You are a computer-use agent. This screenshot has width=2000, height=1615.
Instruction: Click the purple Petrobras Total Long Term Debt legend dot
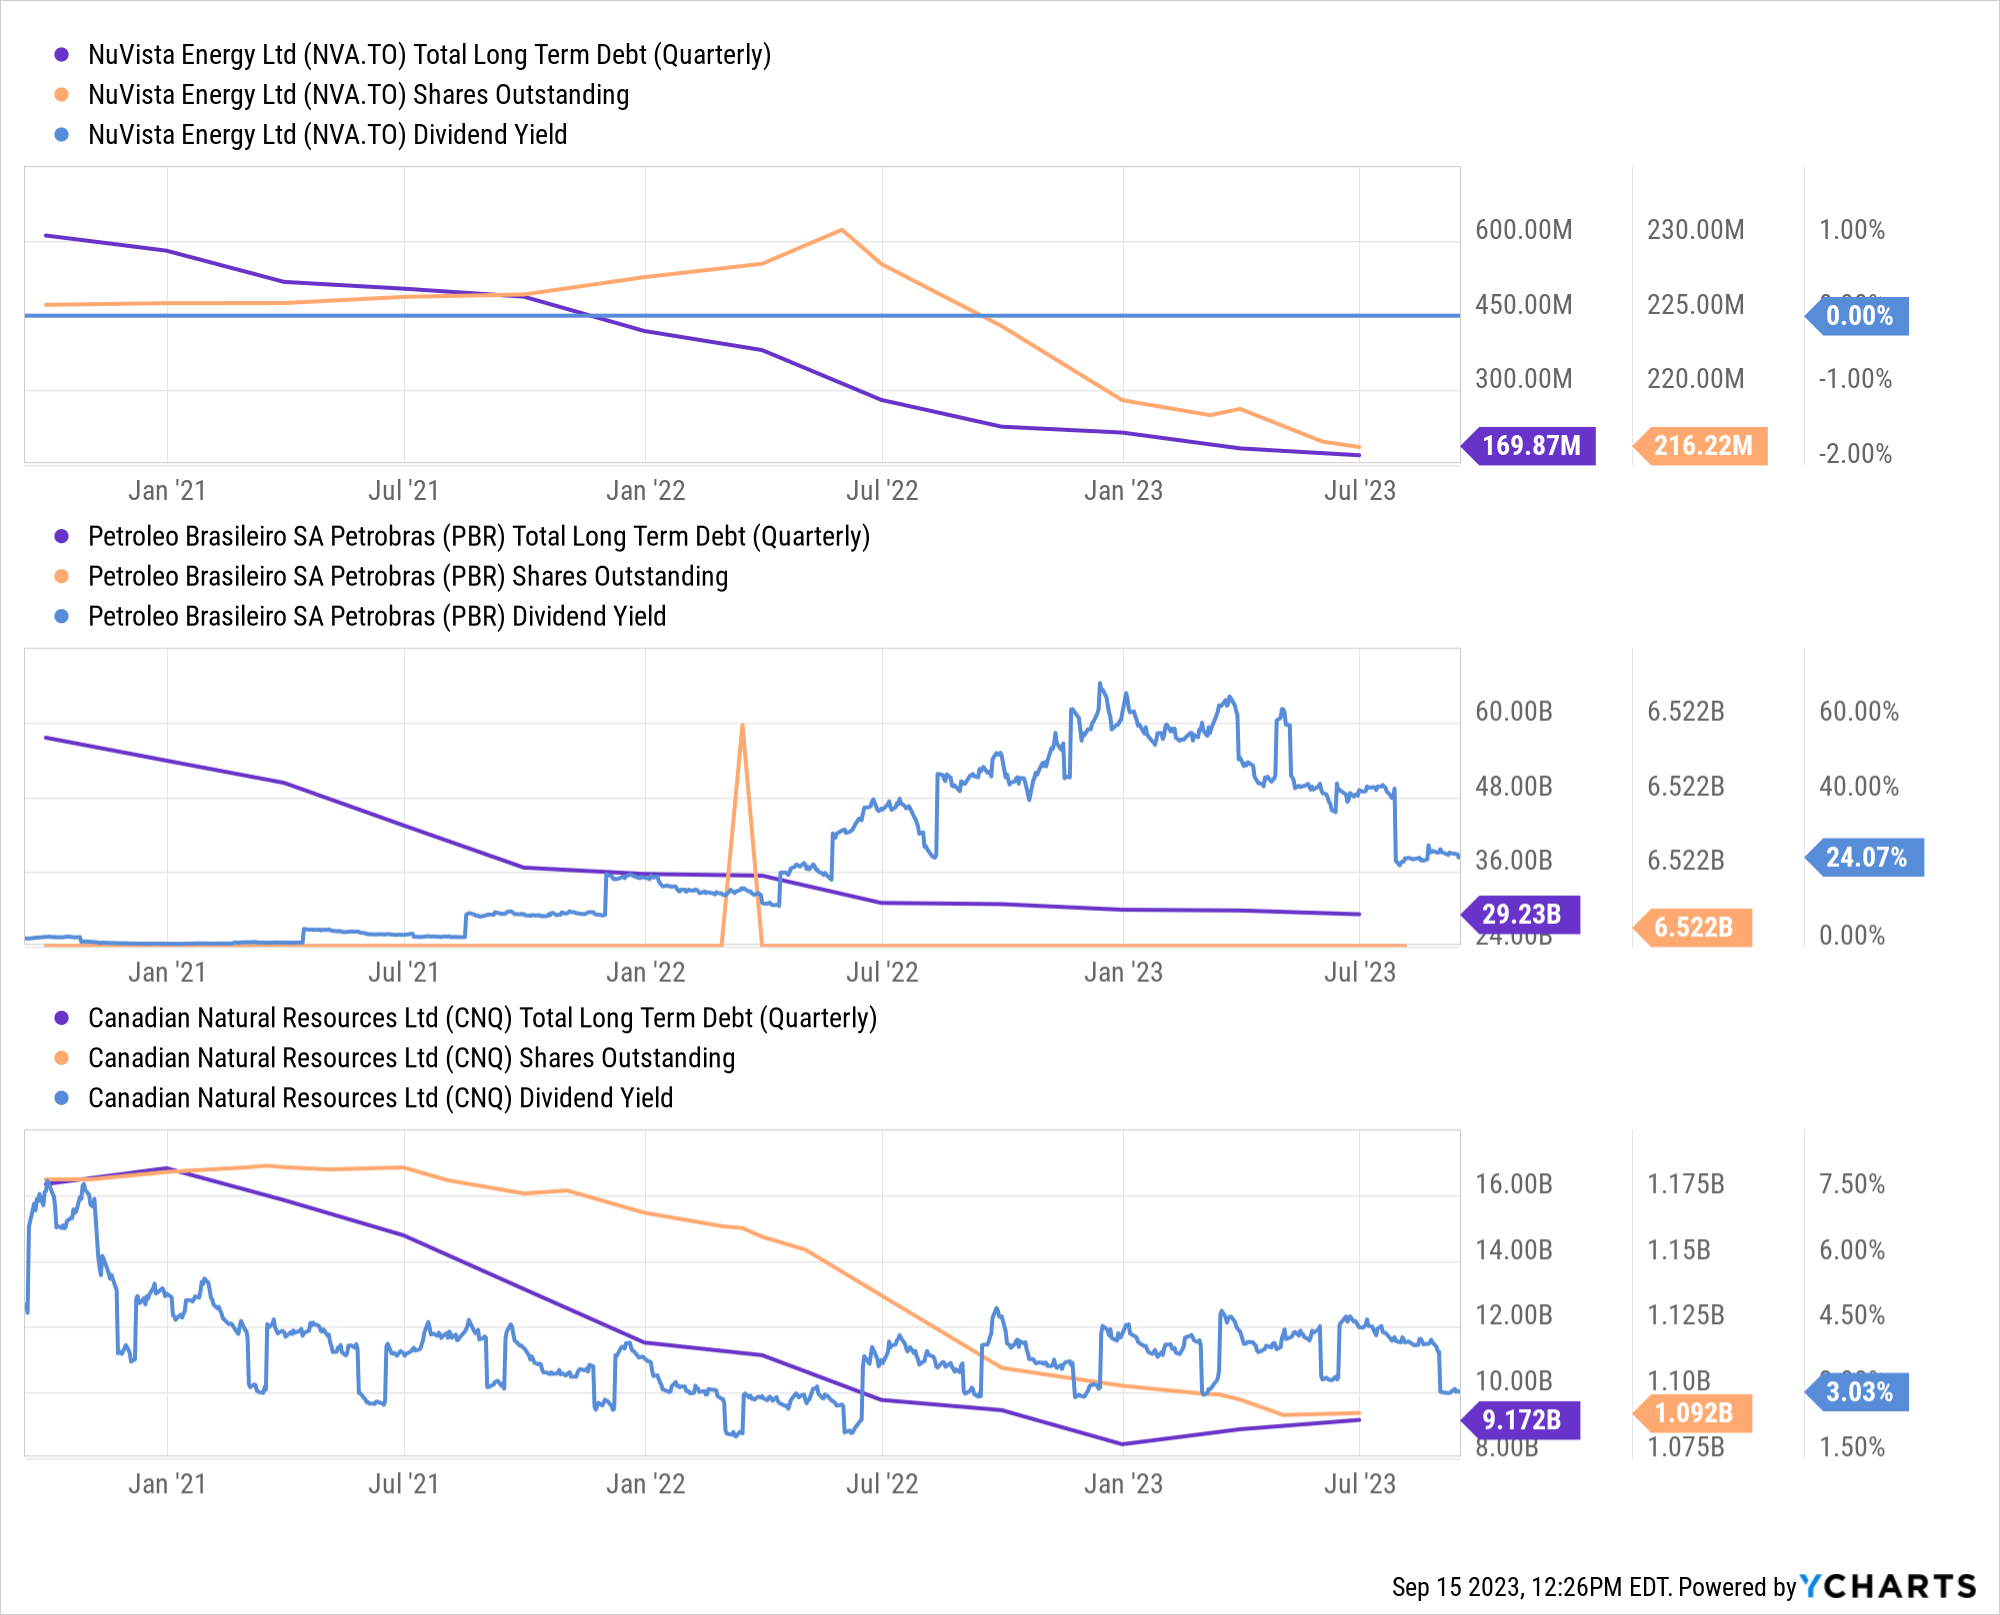pyautogui.click(x=61, y=537)
